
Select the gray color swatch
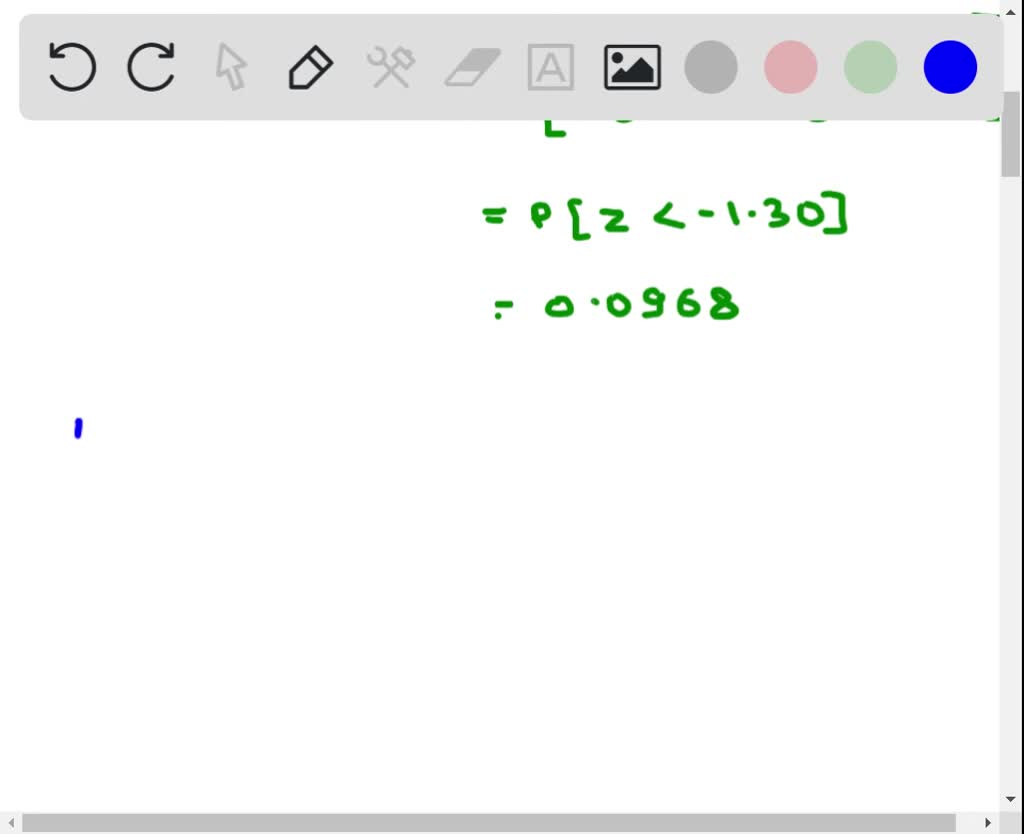pos(710,67)
